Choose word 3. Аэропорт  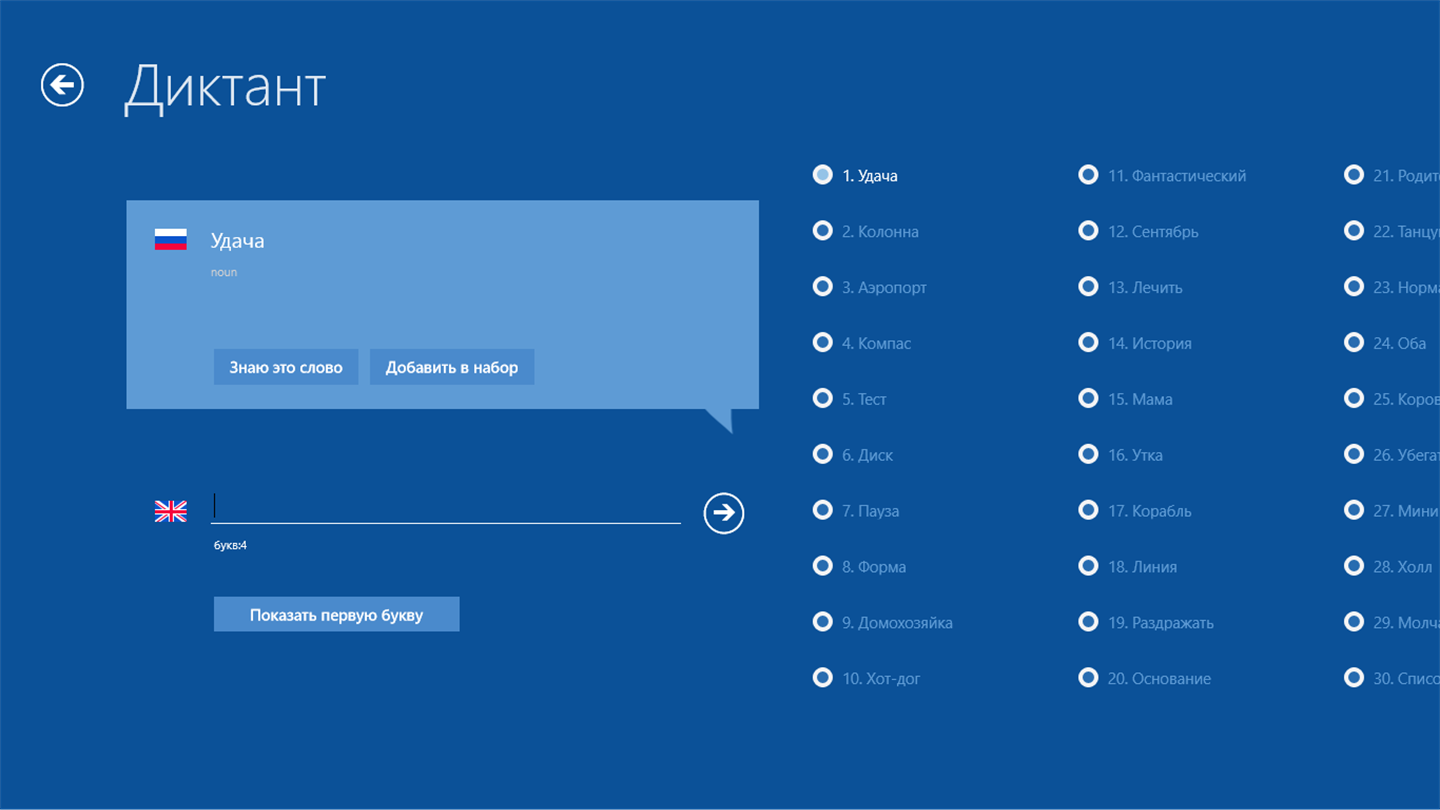(x=870, y=287)
